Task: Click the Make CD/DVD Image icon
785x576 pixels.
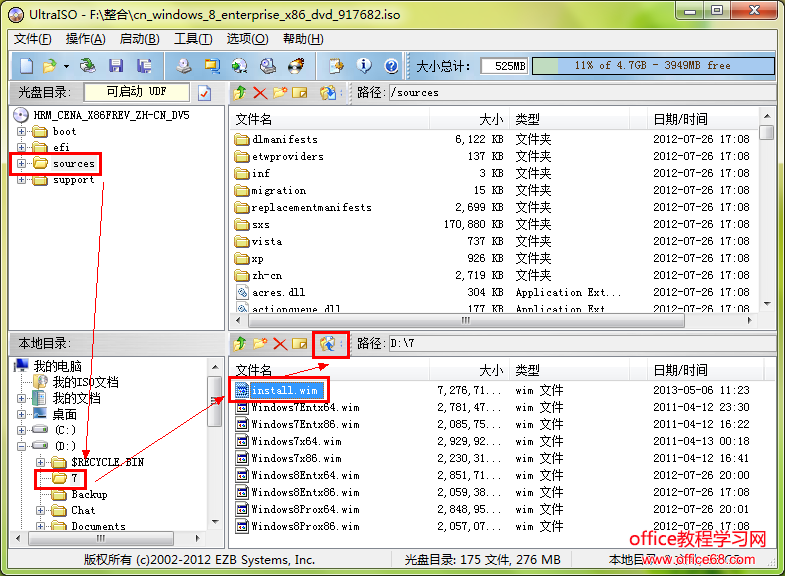Action: 184,66
